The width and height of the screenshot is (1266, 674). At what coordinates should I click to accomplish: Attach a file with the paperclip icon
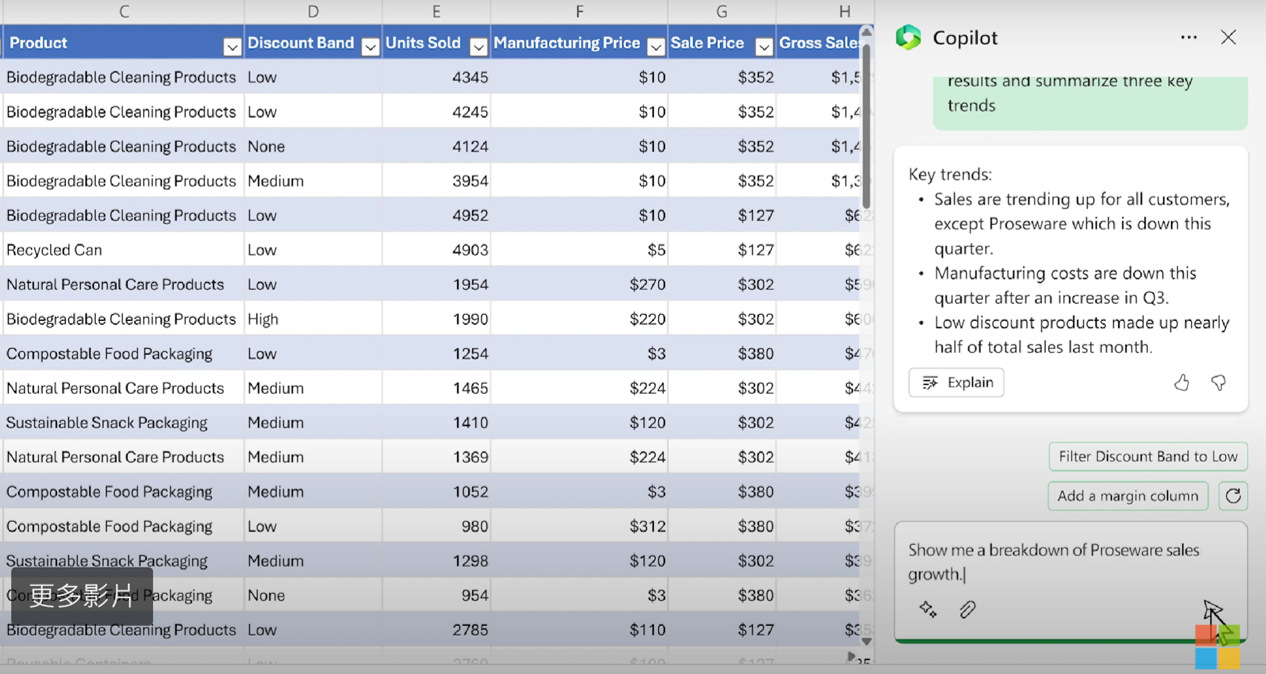tap(967, 609)
